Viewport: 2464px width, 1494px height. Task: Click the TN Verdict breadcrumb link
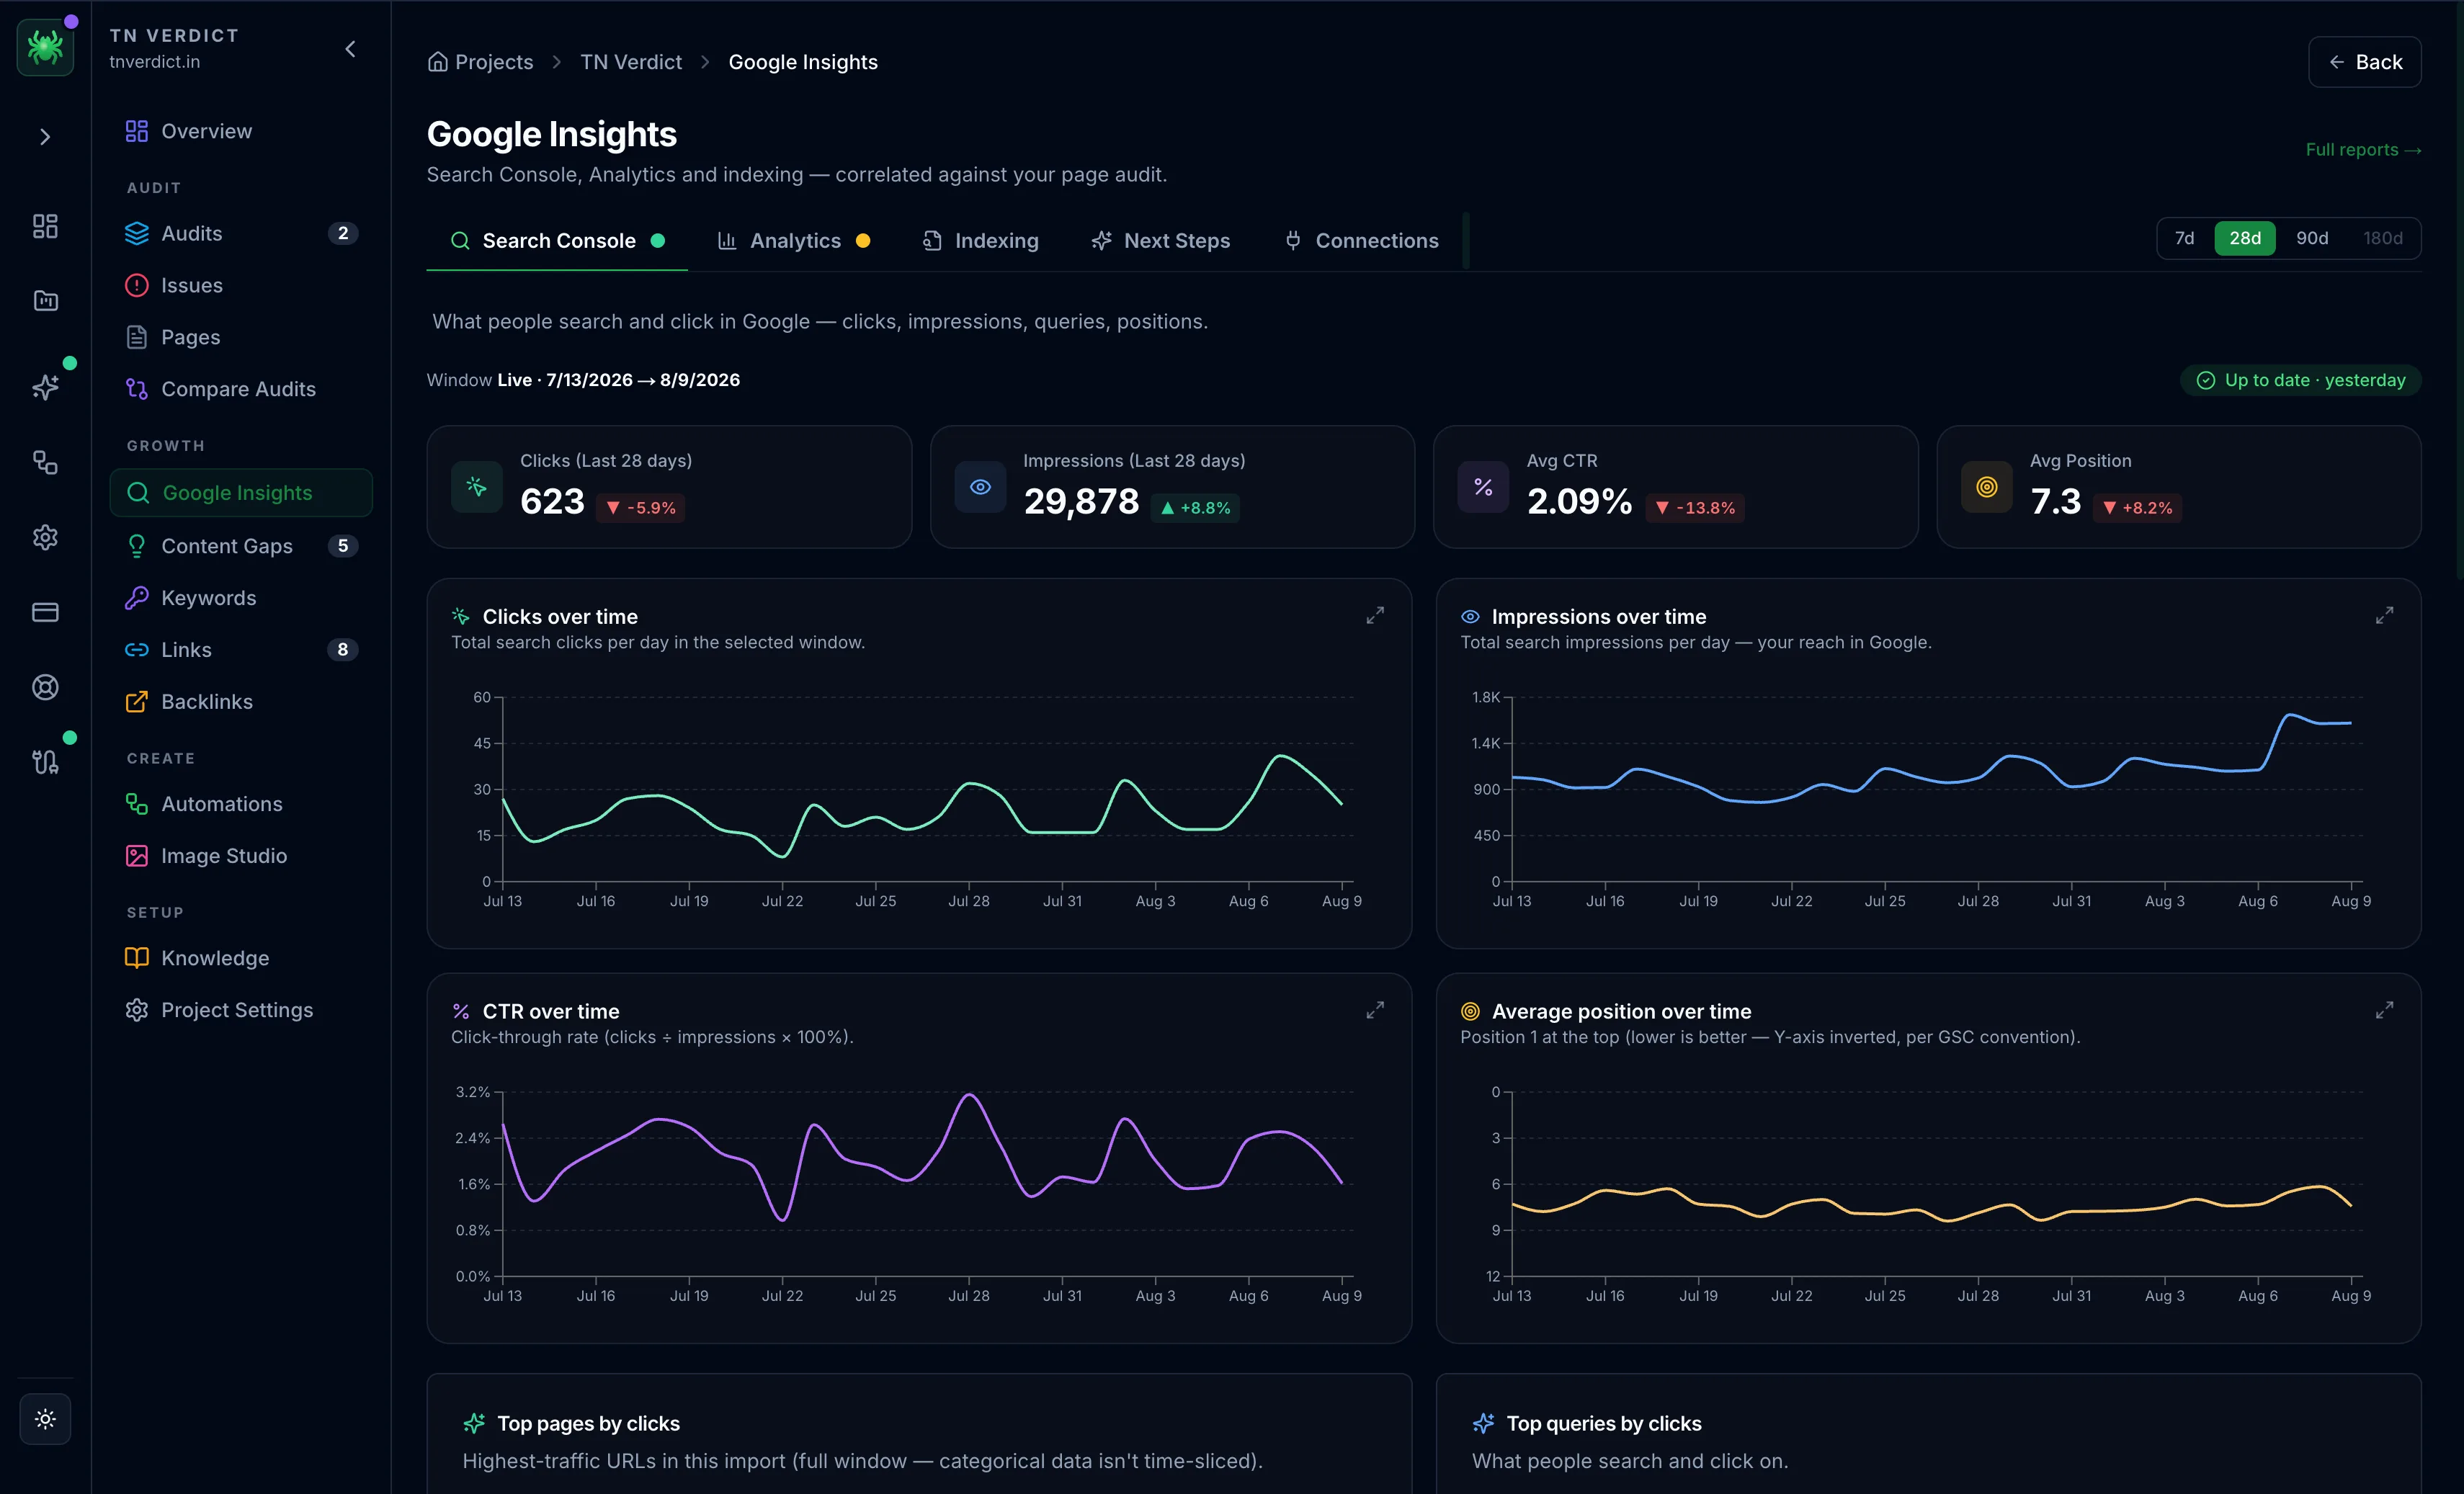(x=631, y=62)
